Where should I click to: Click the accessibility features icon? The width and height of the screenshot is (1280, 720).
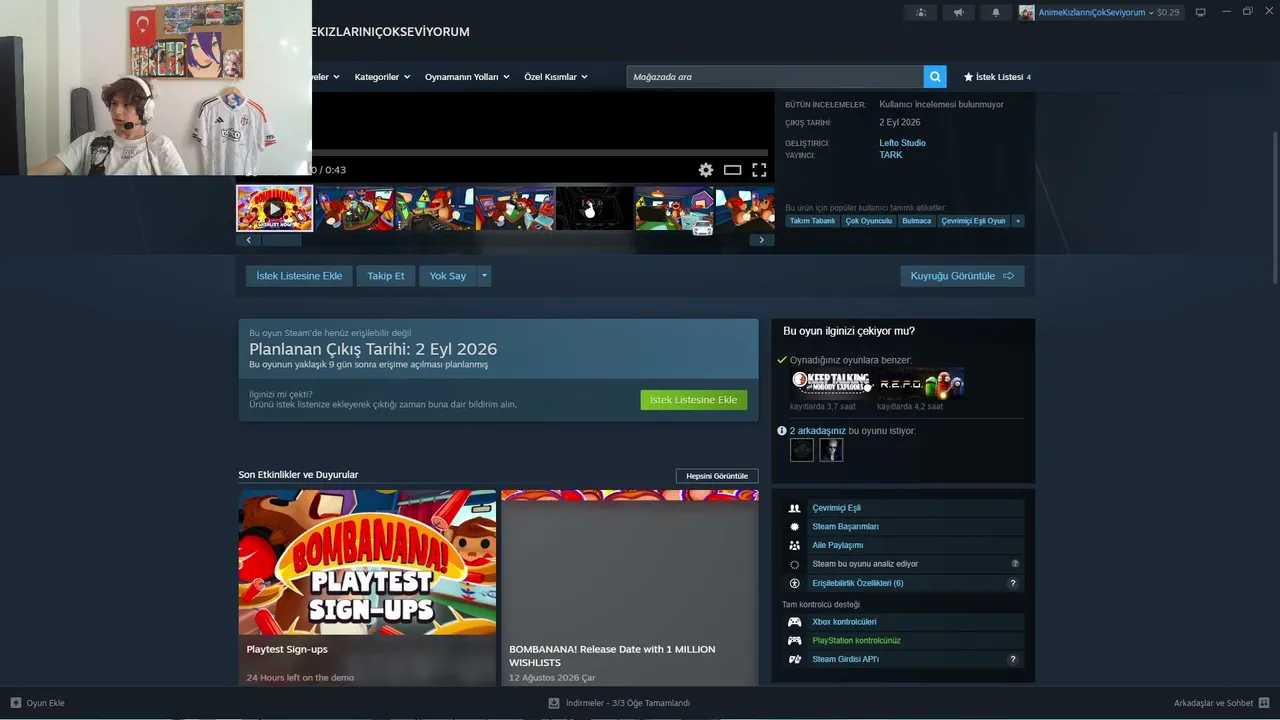click(795, 583)
